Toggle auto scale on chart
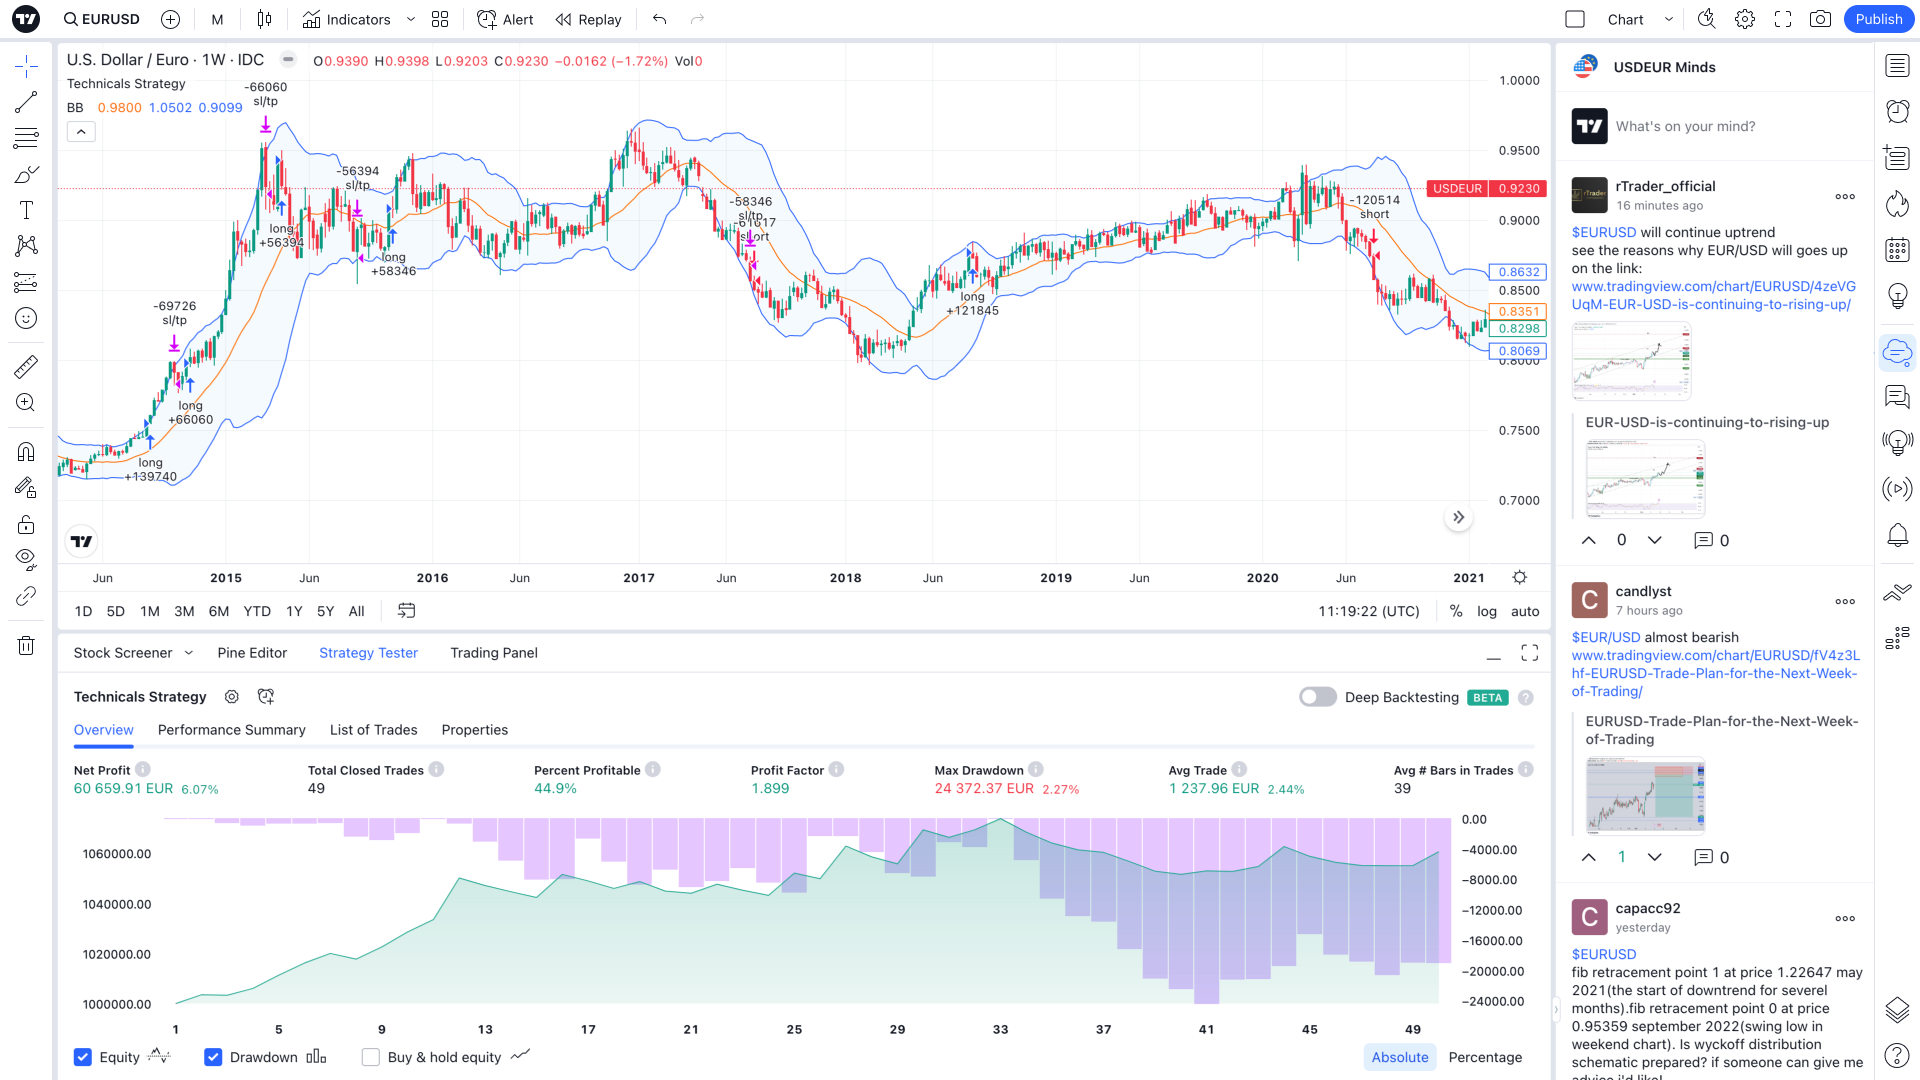Viewport: 1920px width, 1080px height. pos(1525,611)
